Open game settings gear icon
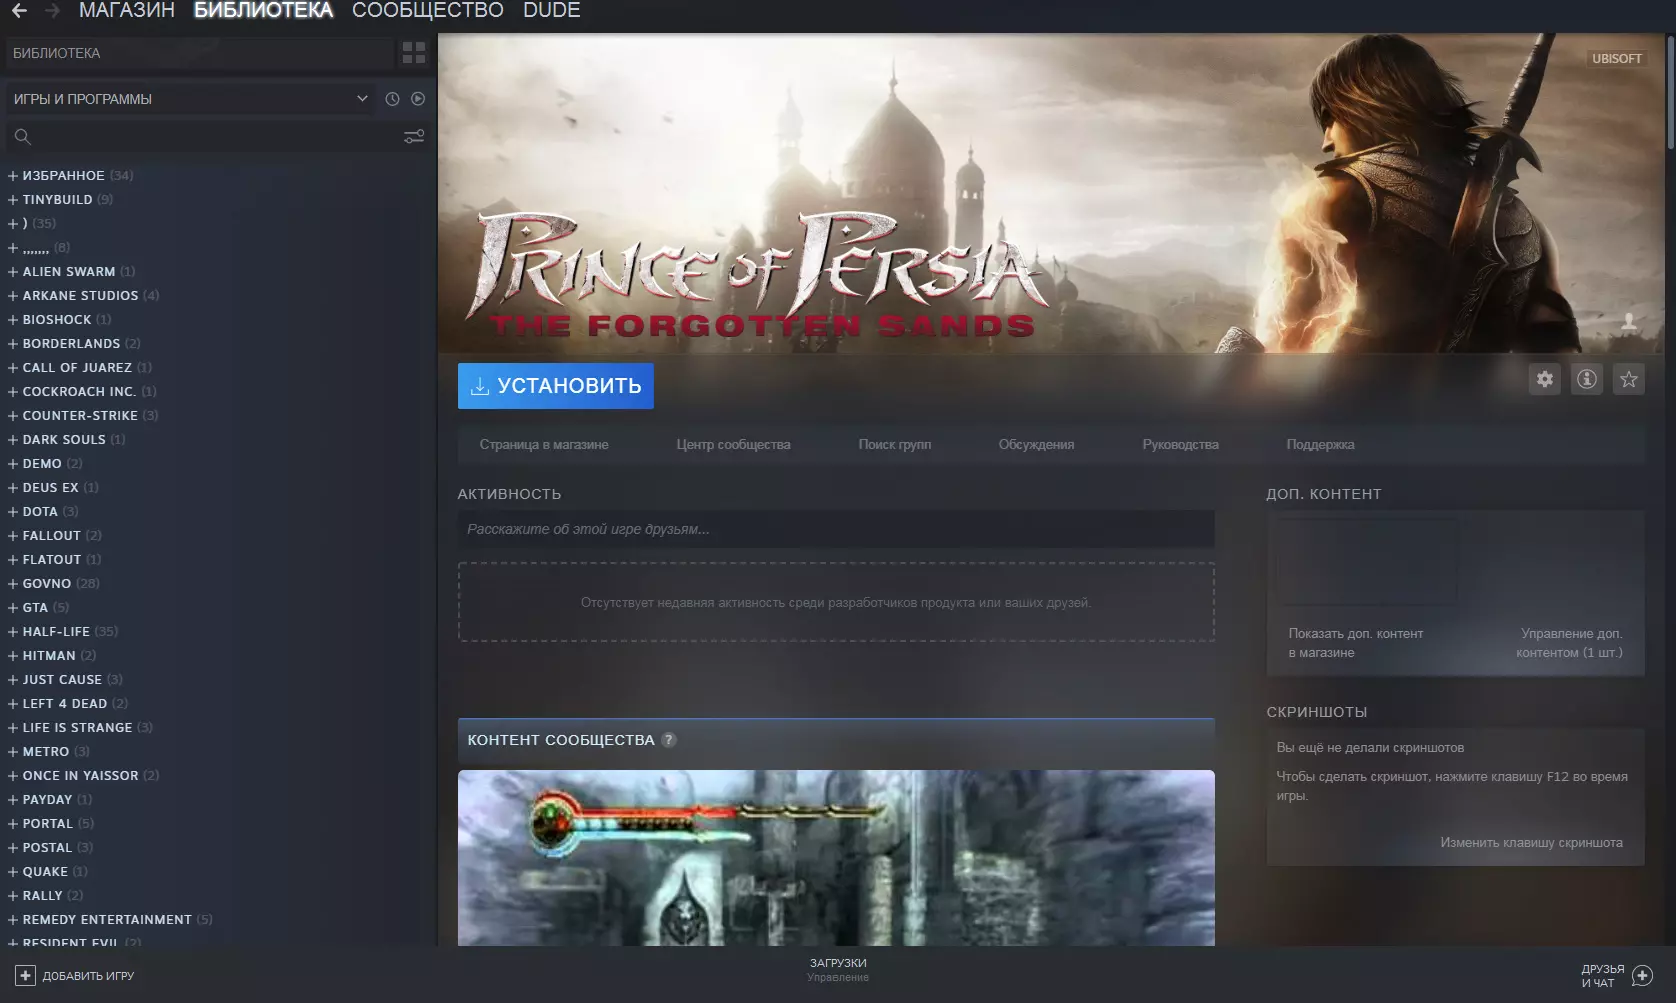1676x1003 pixels. pos(1545,379)
